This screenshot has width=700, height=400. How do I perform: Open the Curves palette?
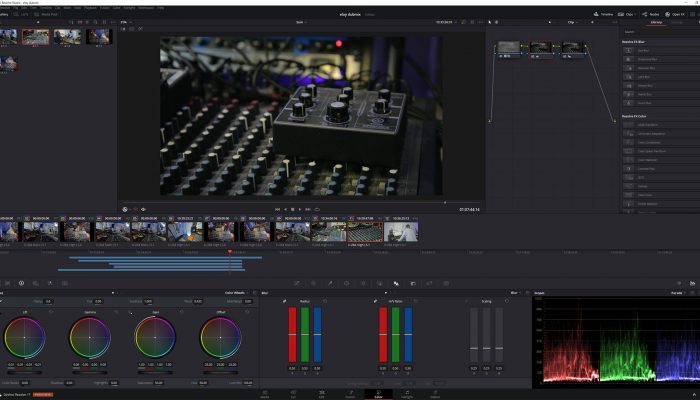point(296,283)
